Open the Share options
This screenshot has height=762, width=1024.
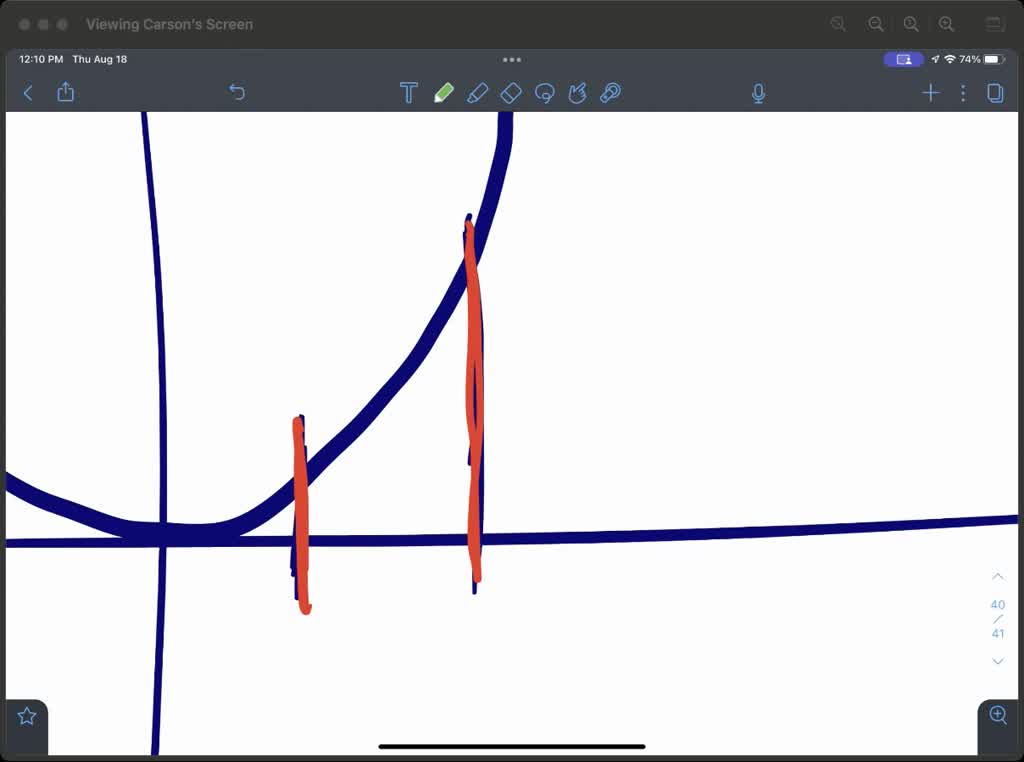pyautogui.click(x=66, y=92)
